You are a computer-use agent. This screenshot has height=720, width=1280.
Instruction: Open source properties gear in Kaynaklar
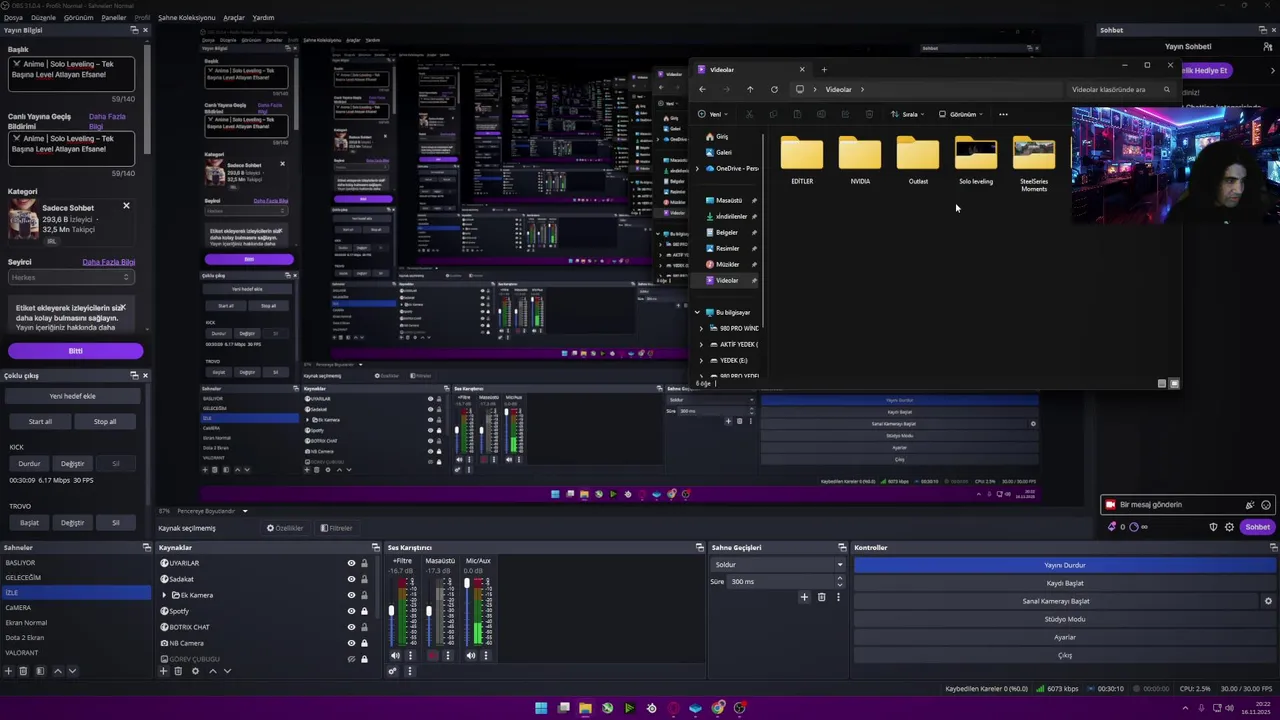pyautogui.click(x=195, y=671)
